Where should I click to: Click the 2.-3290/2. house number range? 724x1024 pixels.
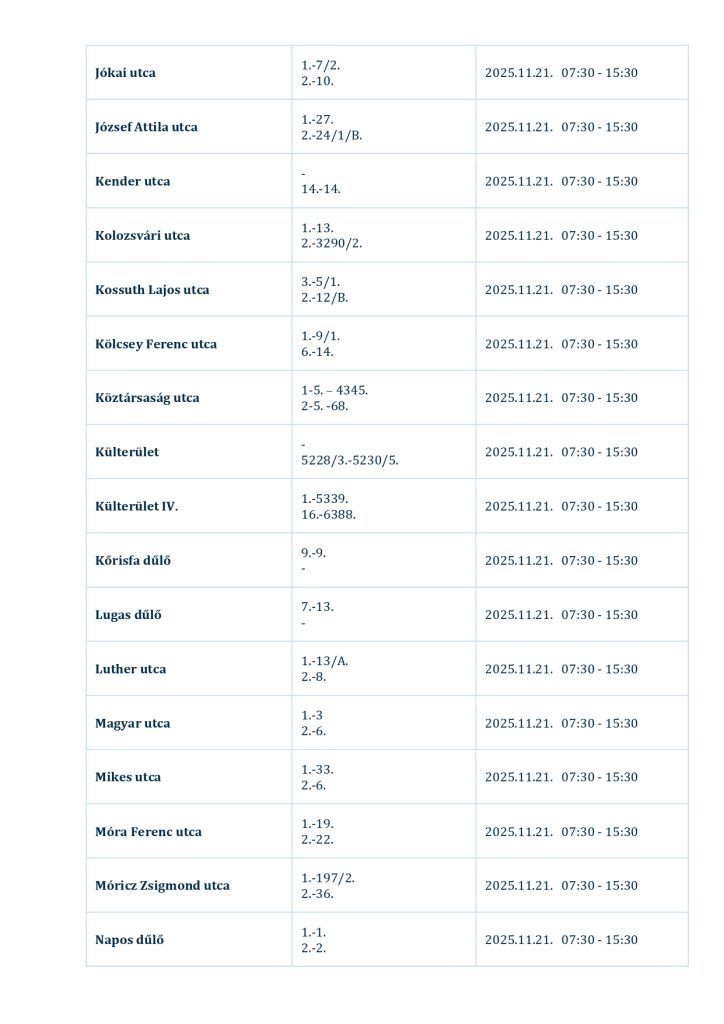(x=331, y=244)
